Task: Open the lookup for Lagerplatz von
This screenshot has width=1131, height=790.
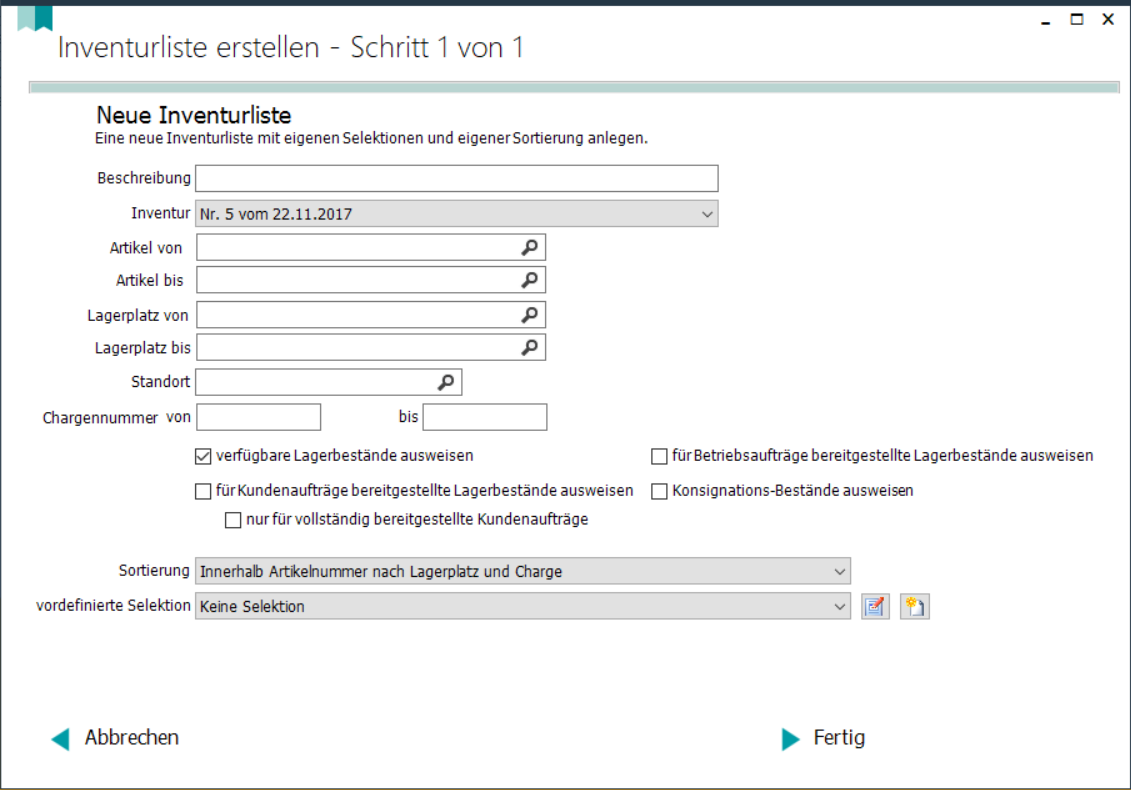Action: click(529, 315)
